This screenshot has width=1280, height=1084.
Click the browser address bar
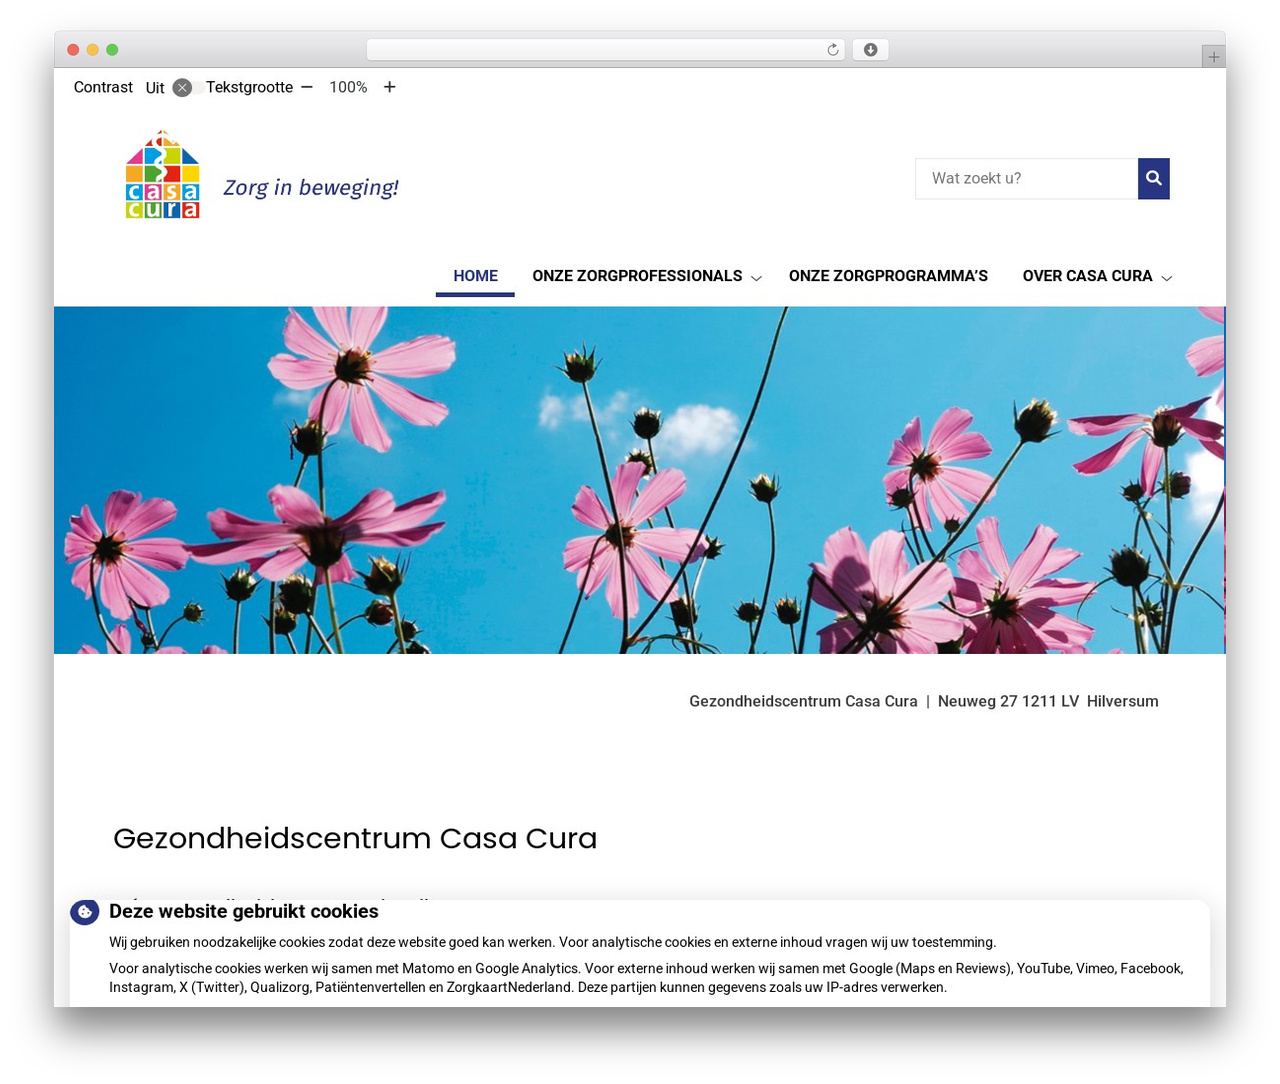tap(605, 50)
